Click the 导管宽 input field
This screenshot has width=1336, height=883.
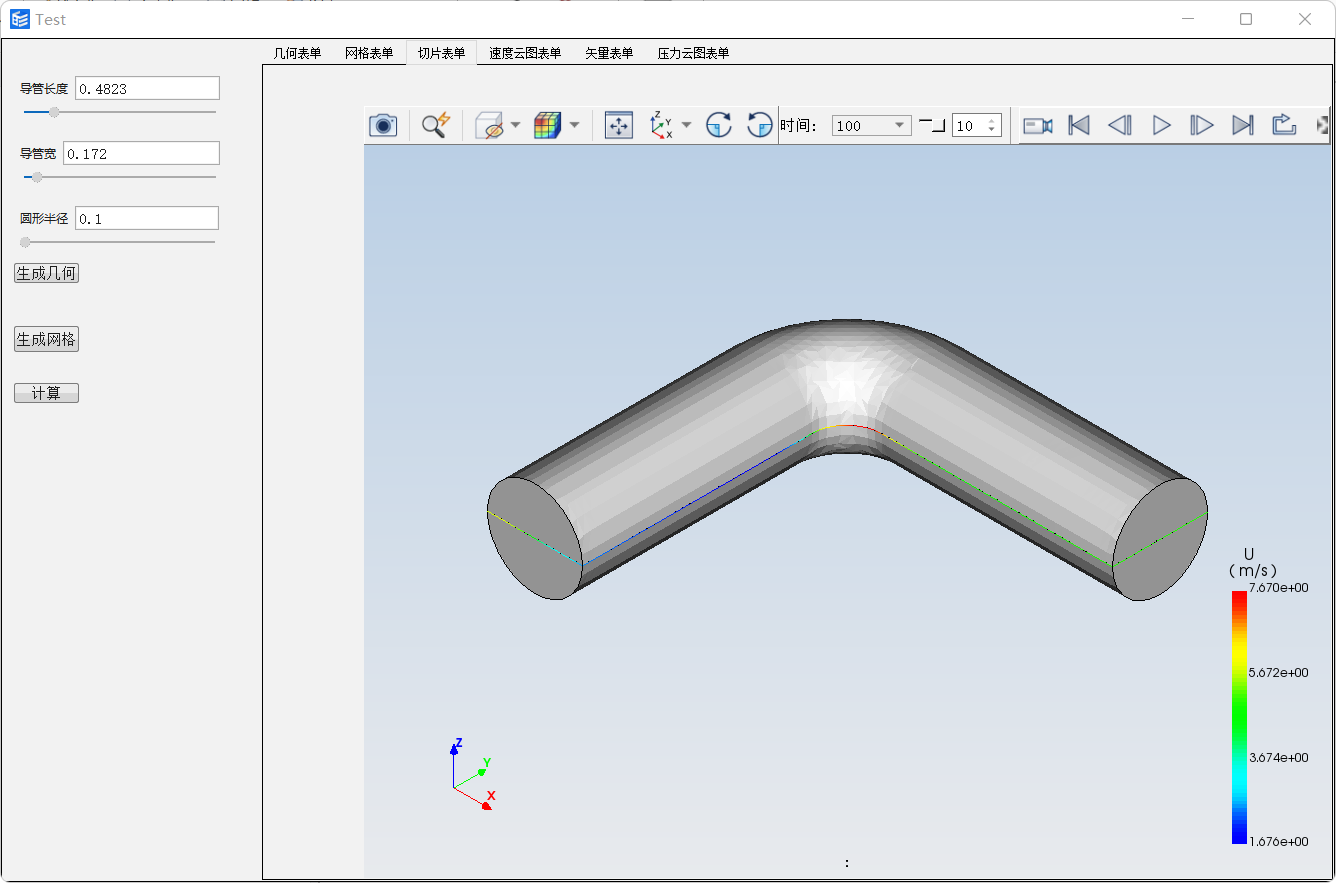[141, 153]
